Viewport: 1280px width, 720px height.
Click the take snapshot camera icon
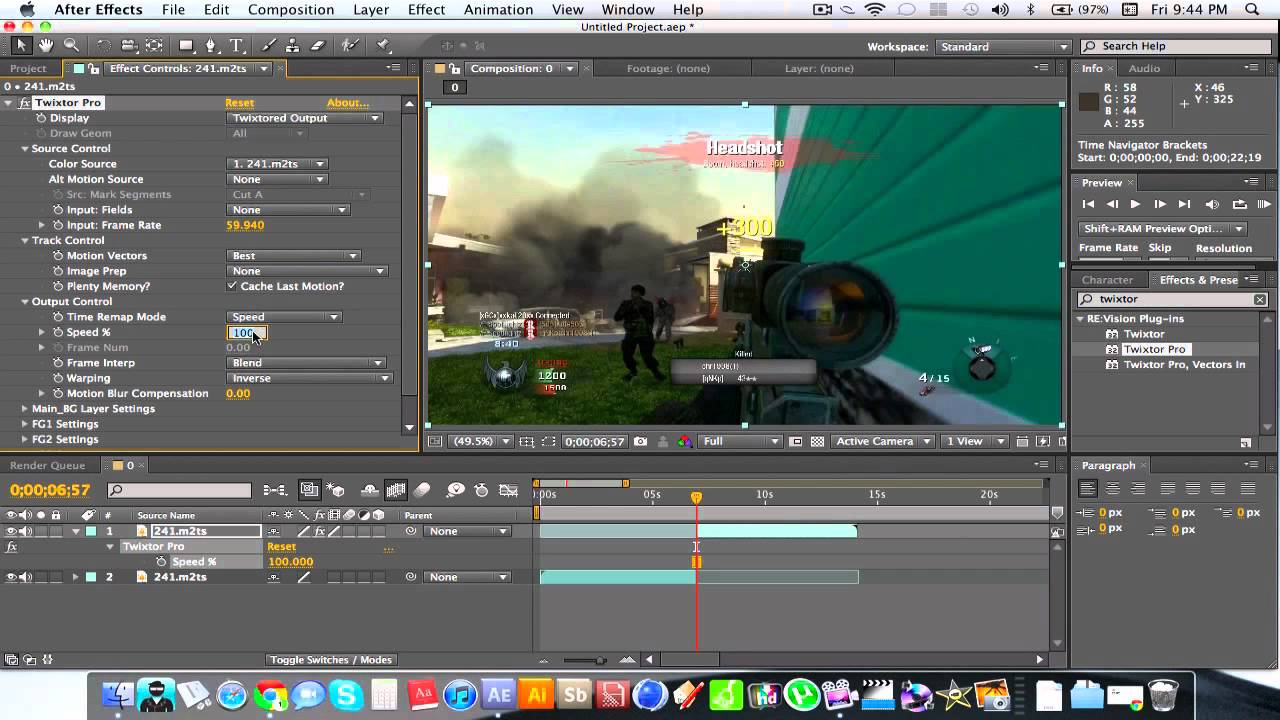[x=640, y=441]
